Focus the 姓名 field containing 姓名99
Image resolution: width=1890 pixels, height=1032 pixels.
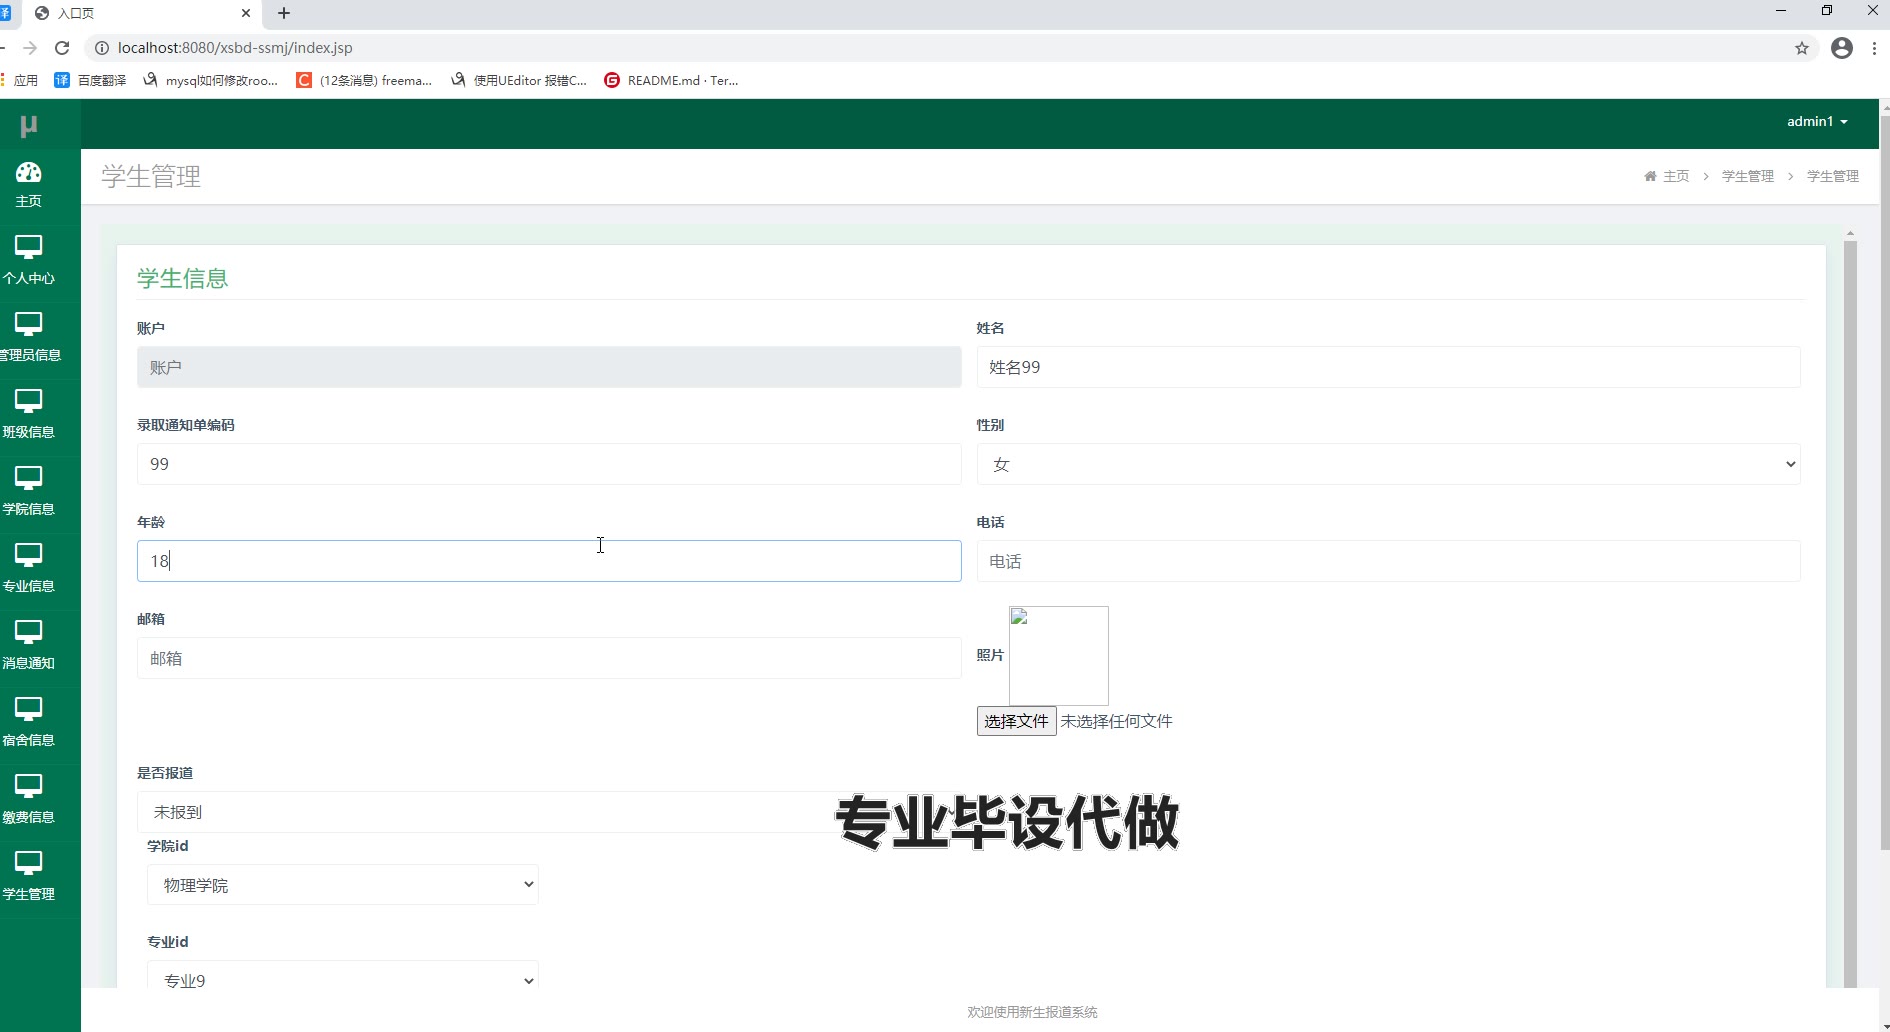(1388, 367)
